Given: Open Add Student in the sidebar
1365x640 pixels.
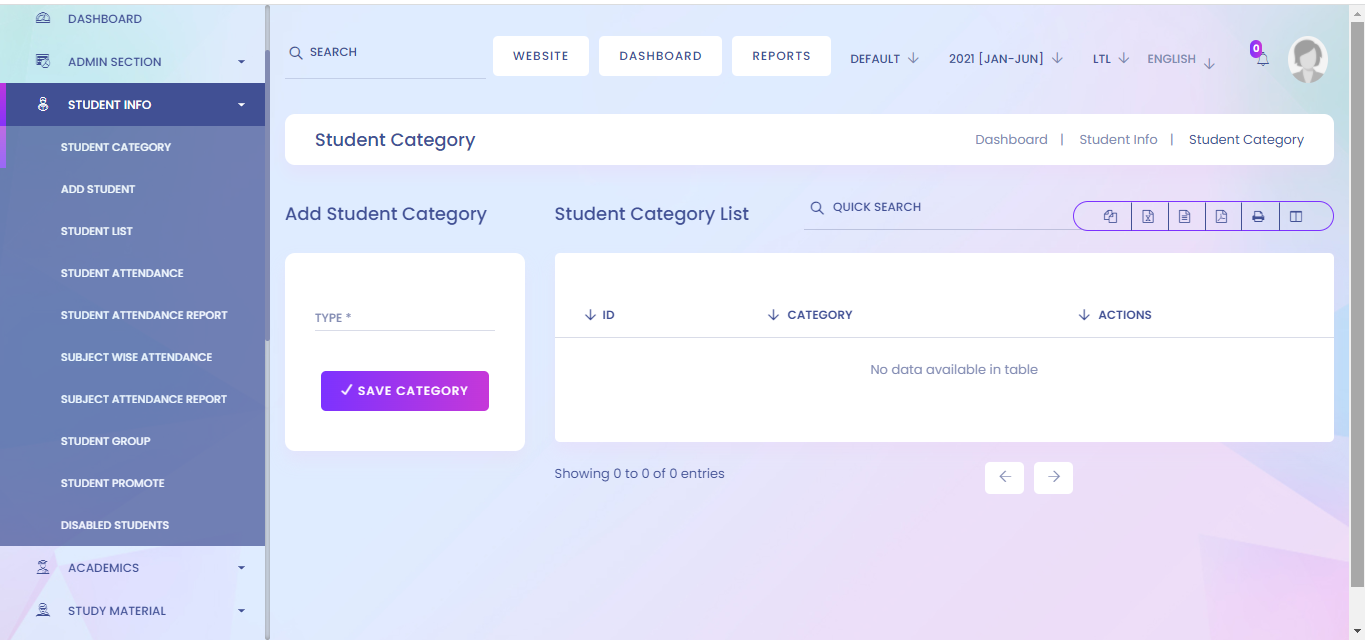Looking at the screenshot, I should pos(98,189).
